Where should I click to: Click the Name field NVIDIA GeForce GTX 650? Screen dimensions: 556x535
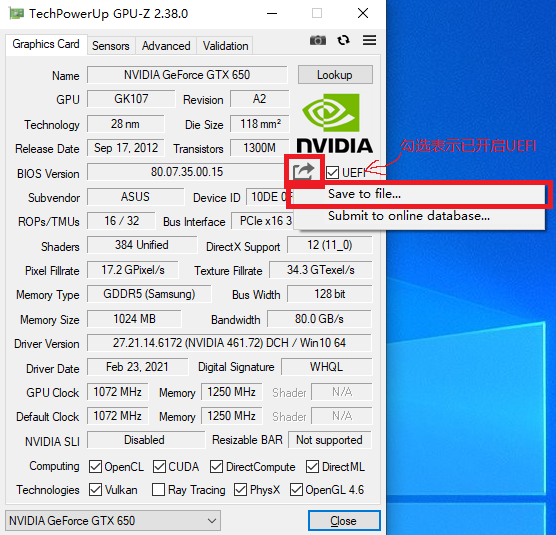tap(187, 75)
